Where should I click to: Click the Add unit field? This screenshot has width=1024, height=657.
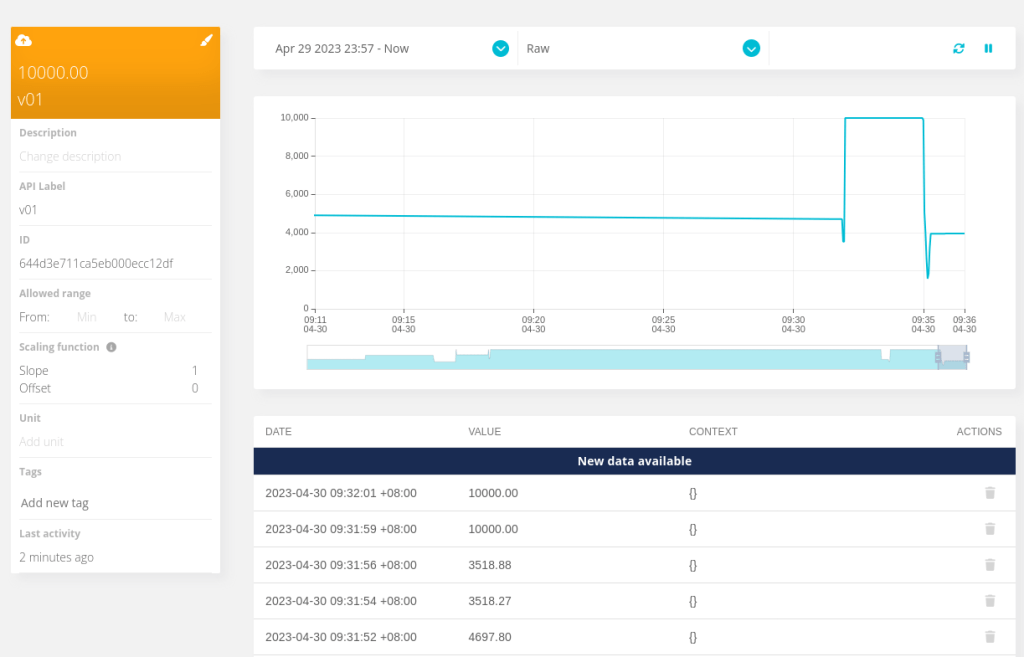tap(41, 441)
